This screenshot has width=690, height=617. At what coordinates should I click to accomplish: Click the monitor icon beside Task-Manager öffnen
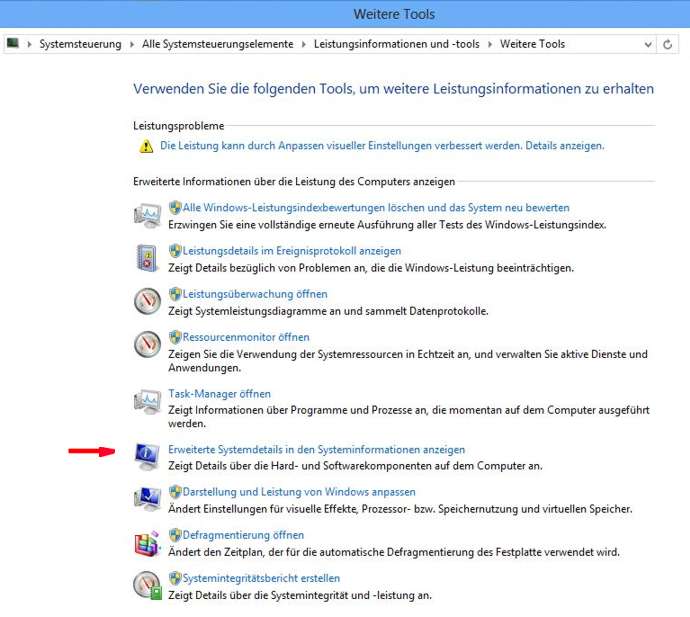coord(147,401)
